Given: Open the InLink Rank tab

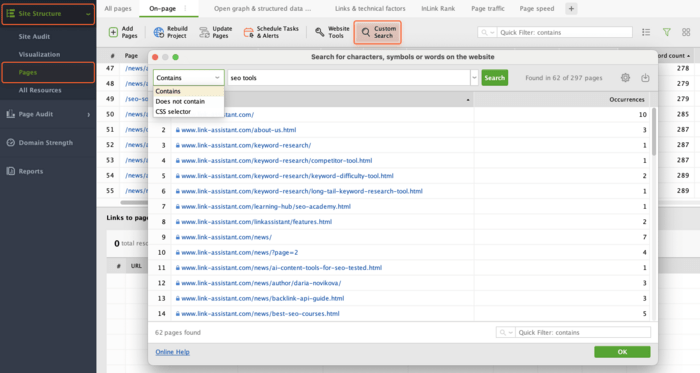Looking at the screenshot, I should click(438, 8).
